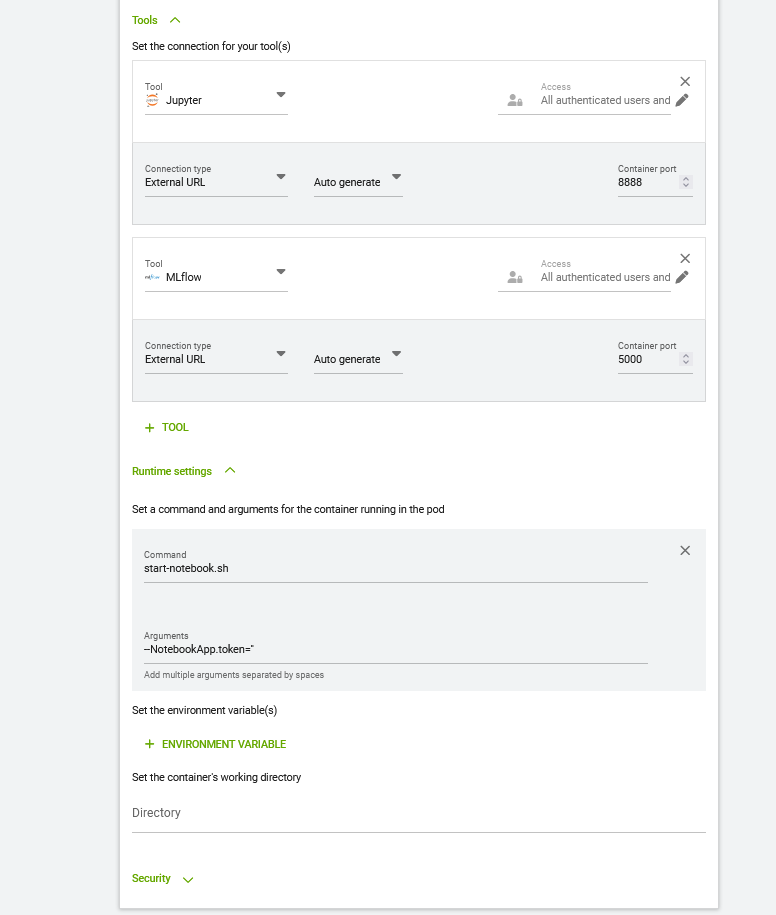776x915 pixels.
Task: Add another tool with the + TOOL button
Action: coord(166,428)
